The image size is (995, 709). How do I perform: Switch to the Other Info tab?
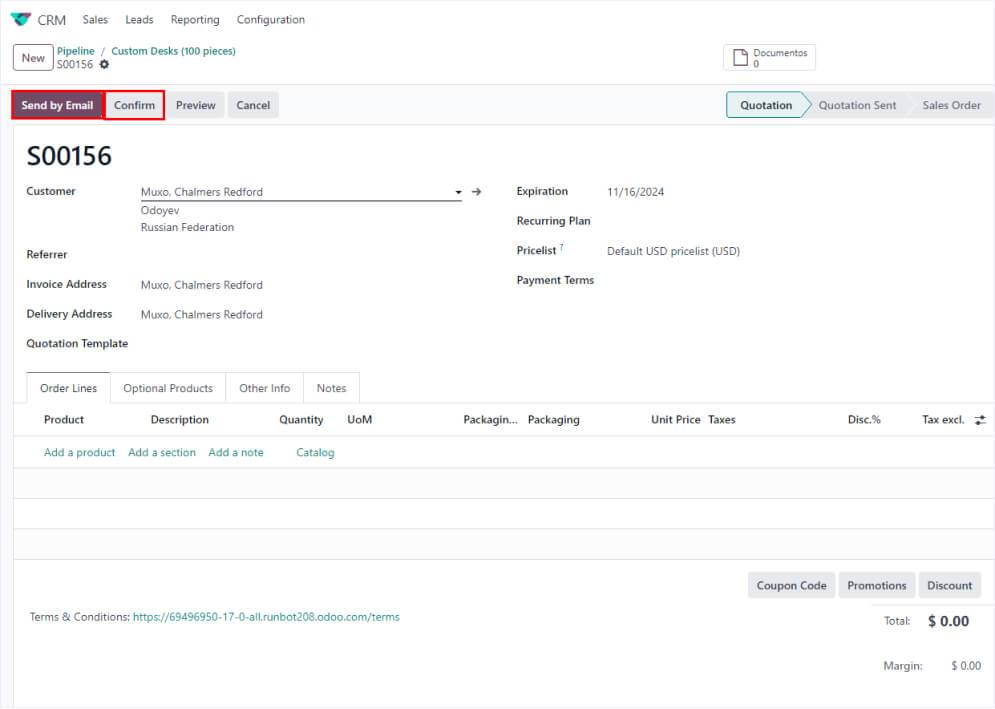[264, 388]
